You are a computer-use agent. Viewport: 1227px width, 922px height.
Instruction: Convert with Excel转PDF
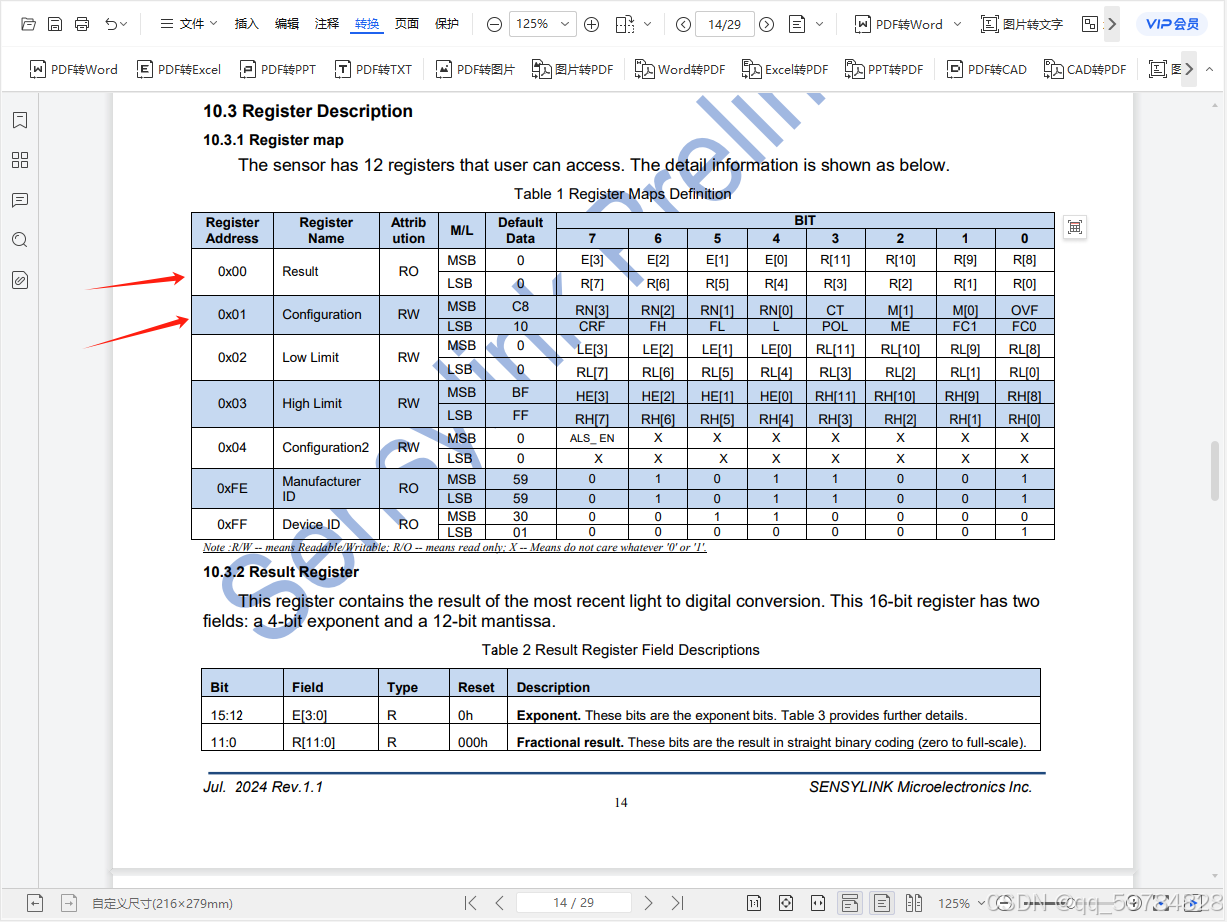785,69
